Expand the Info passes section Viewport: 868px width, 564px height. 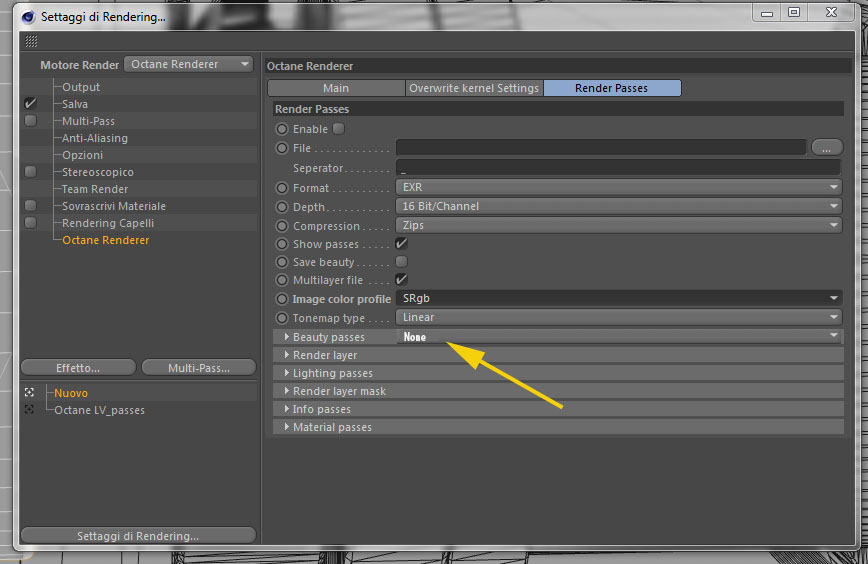287,409
